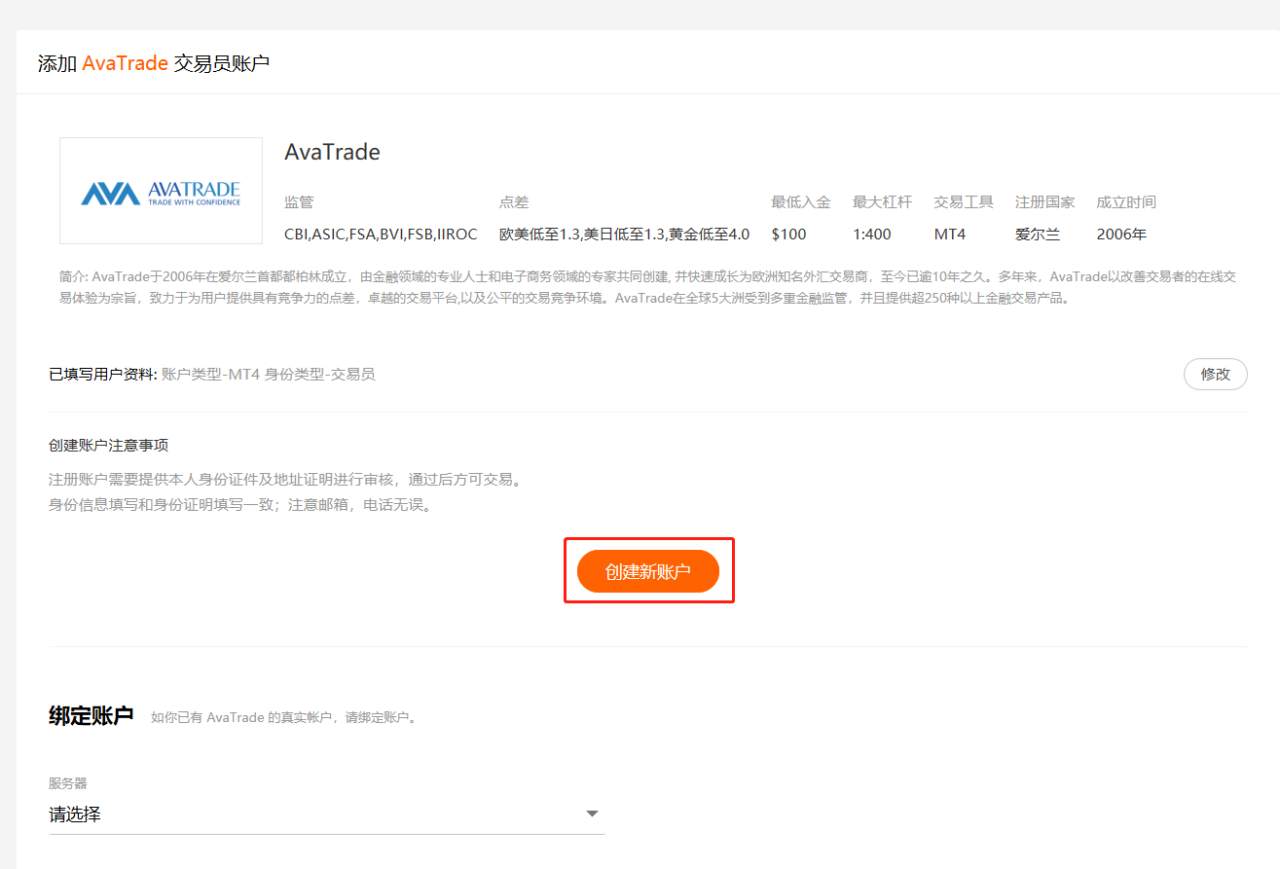Click the 修改 button
This screenshot has width=1280, height=869.
(1215, 374)
